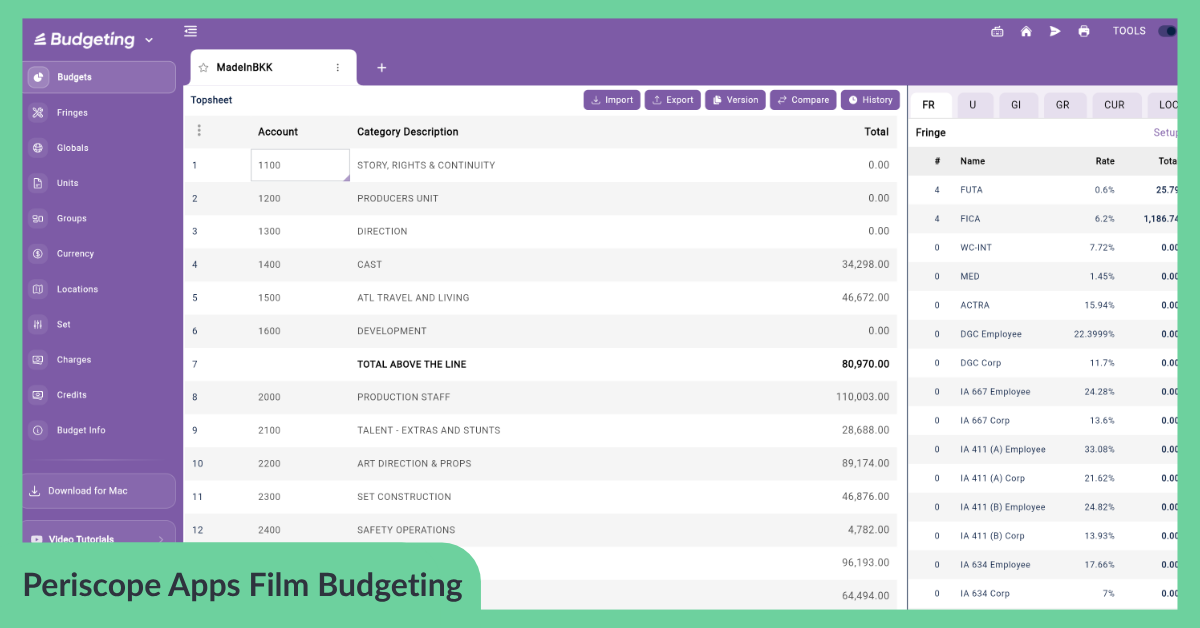Open the column options dots menu
Image resolution: width=1200 pixels, height=628 pixels.
(199, 131)
